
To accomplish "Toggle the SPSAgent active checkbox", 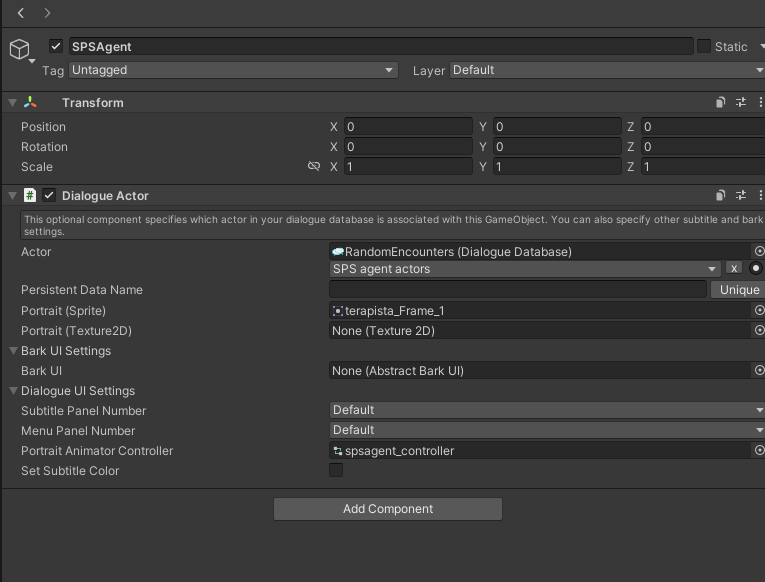I will [x=56, y=46].
